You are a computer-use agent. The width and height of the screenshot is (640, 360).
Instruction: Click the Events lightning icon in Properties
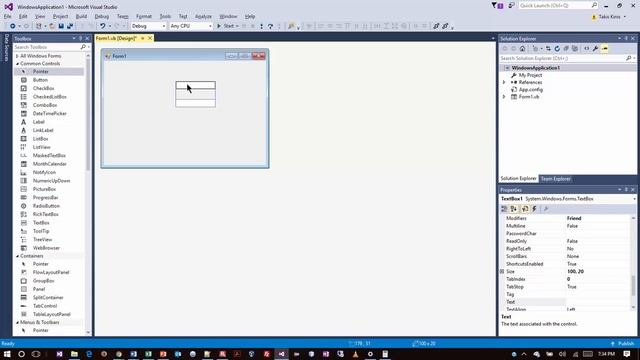tap(534, 209)
